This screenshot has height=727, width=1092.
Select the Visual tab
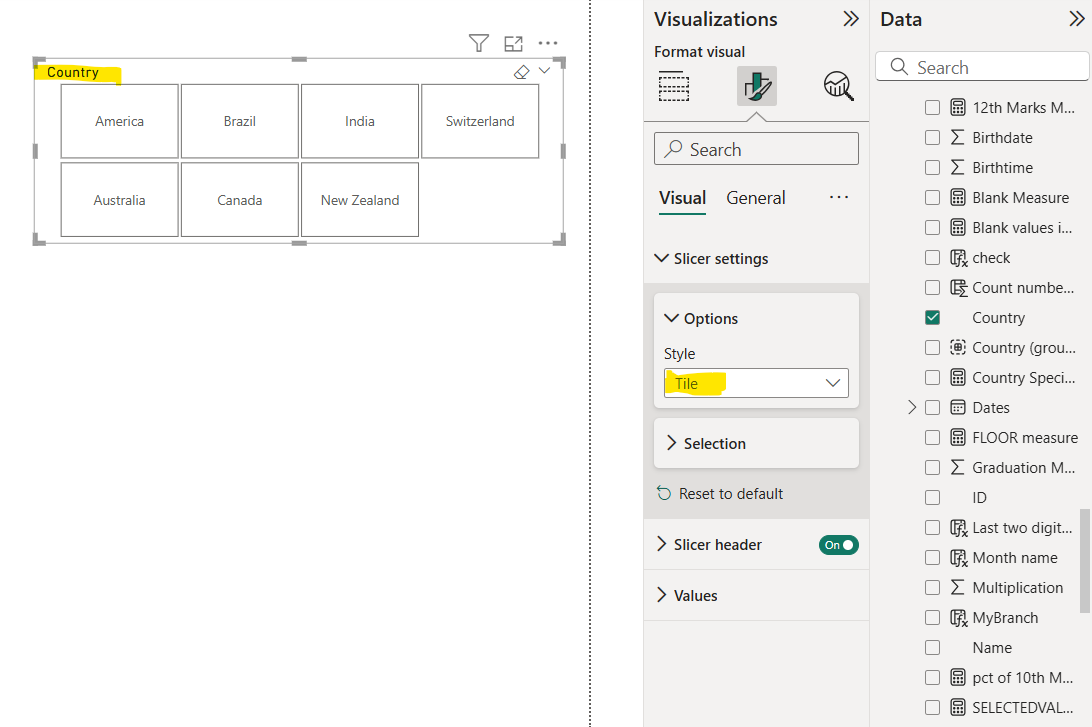682,197
